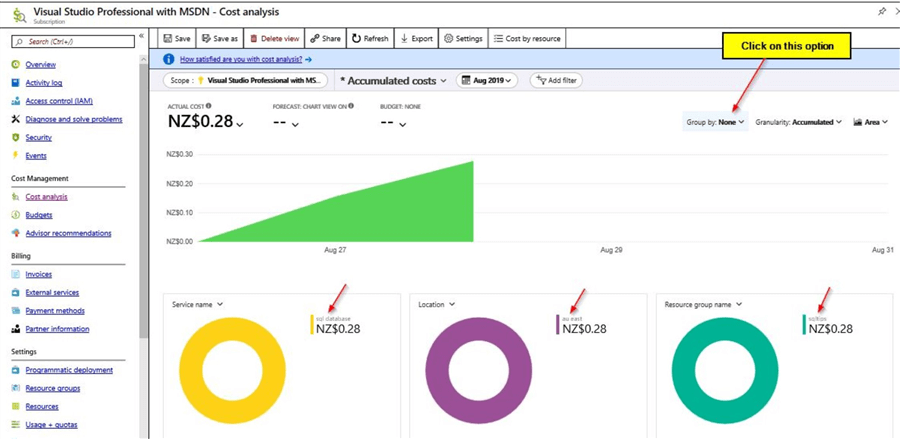Click the Payment methods icon

[x=15, y=310]
